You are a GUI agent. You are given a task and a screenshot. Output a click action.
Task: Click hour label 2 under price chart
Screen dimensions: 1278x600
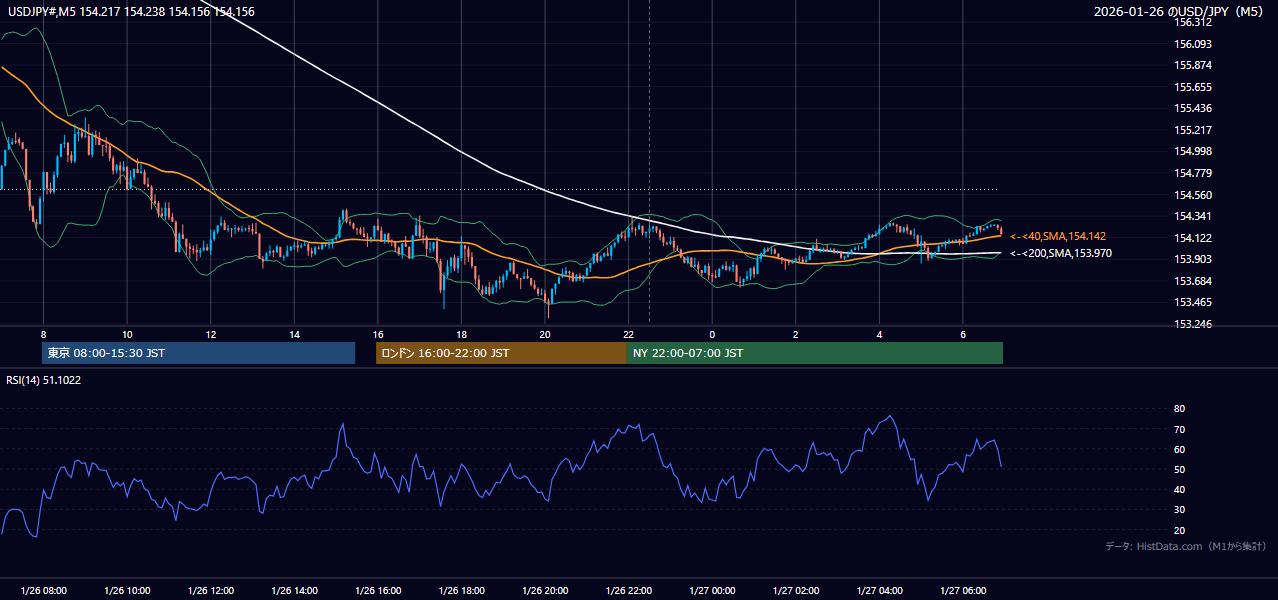[795, 334]
